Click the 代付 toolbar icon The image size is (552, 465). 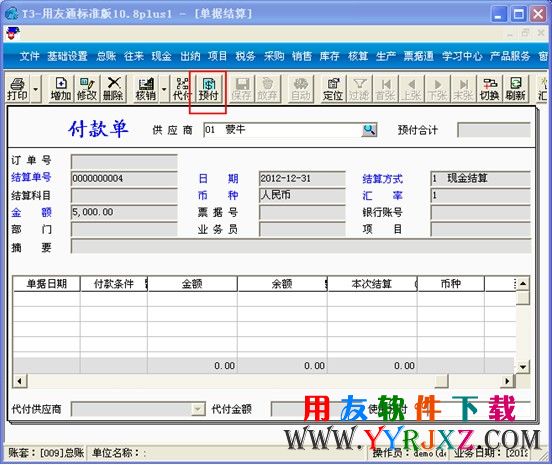pos(182,89)
